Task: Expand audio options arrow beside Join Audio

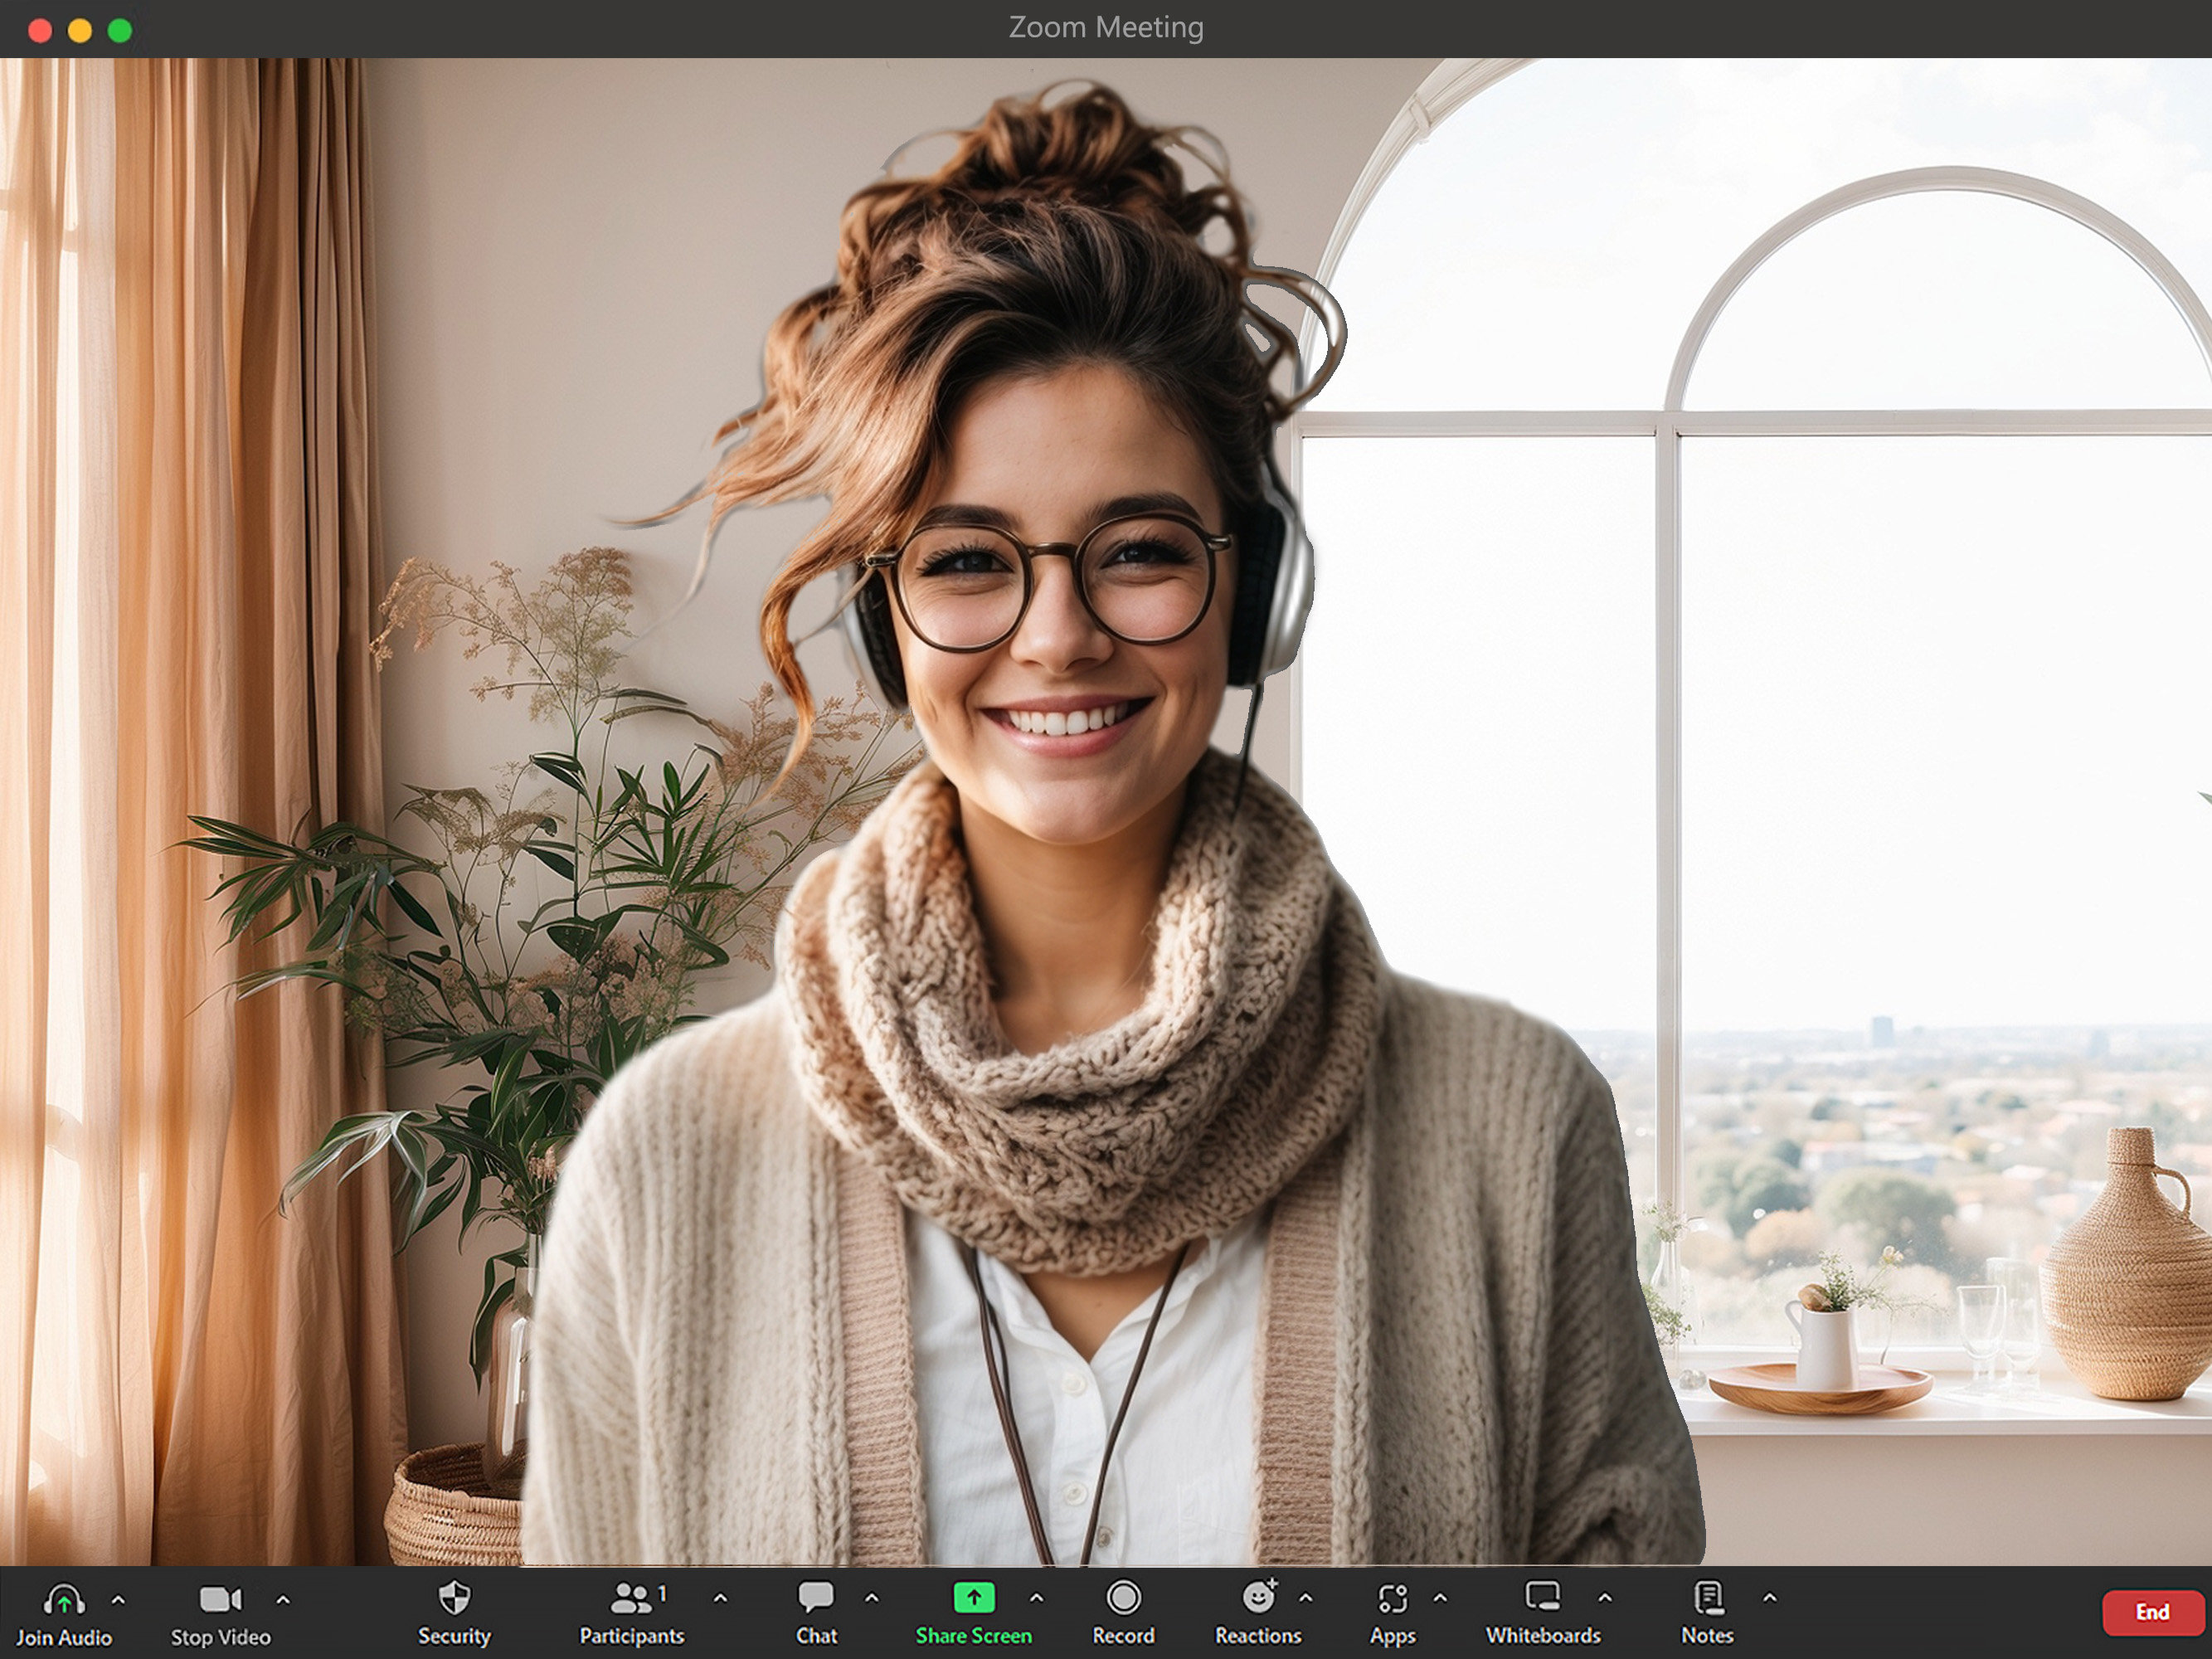Action: pos(118,1599)
